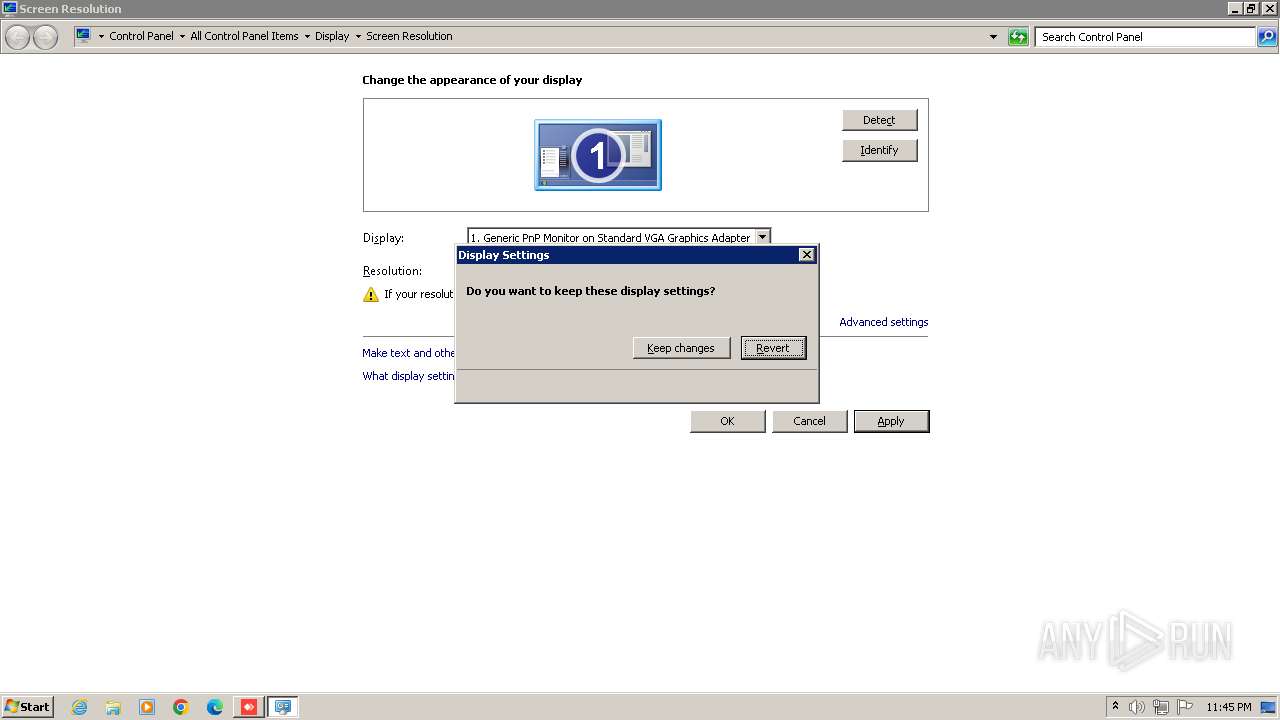Screen dimensions: 1280x720
Task: Launch Internet Explorer from taskbar
Action: pos(79,707)
